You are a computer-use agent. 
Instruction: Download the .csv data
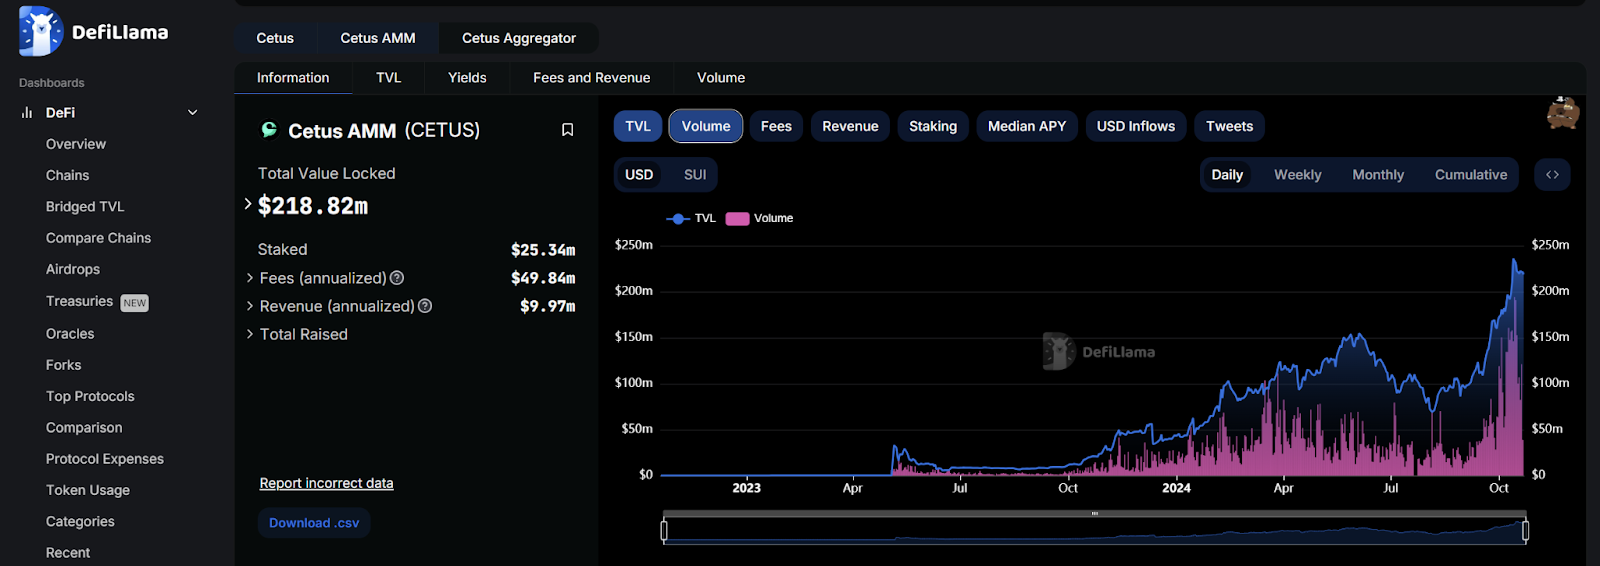[314, 523]
